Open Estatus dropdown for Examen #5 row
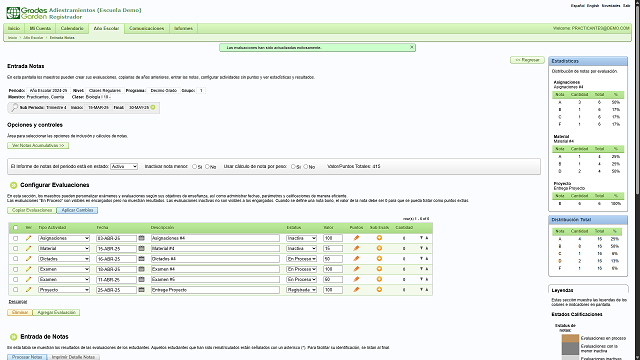640x360 pixels. pyautogui.click(x=301, y=279)
